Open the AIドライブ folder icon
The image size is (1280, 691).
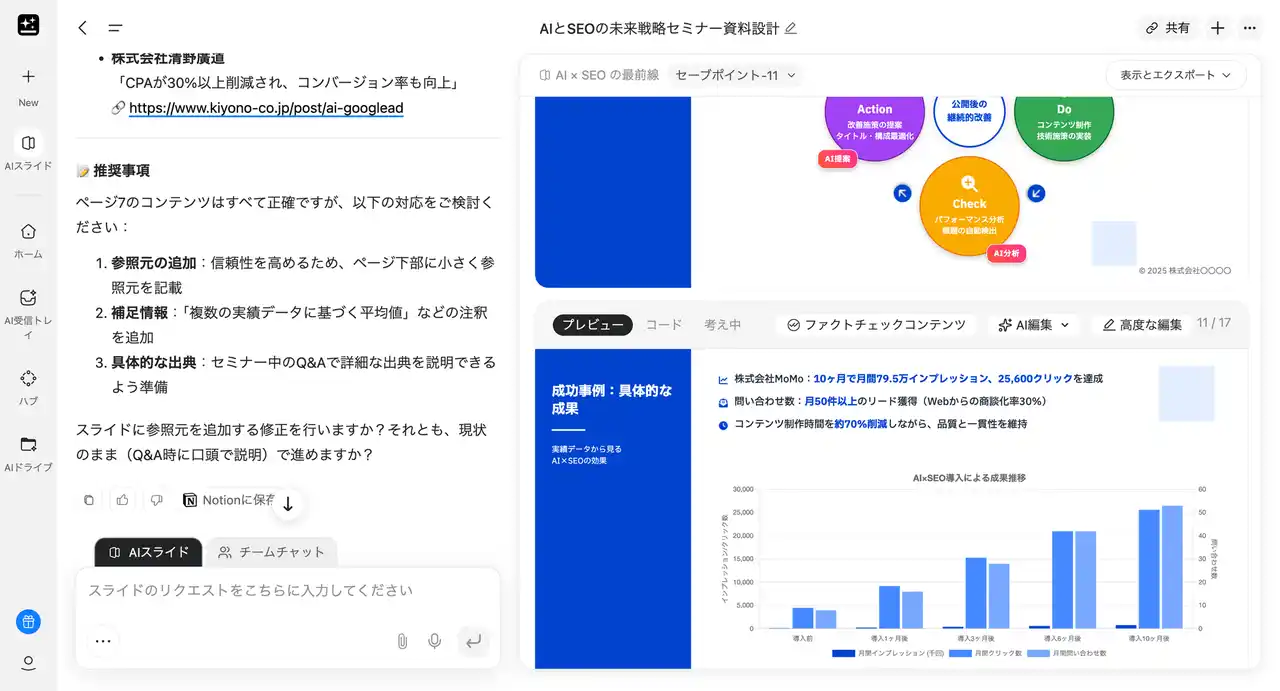pos(28,444)
